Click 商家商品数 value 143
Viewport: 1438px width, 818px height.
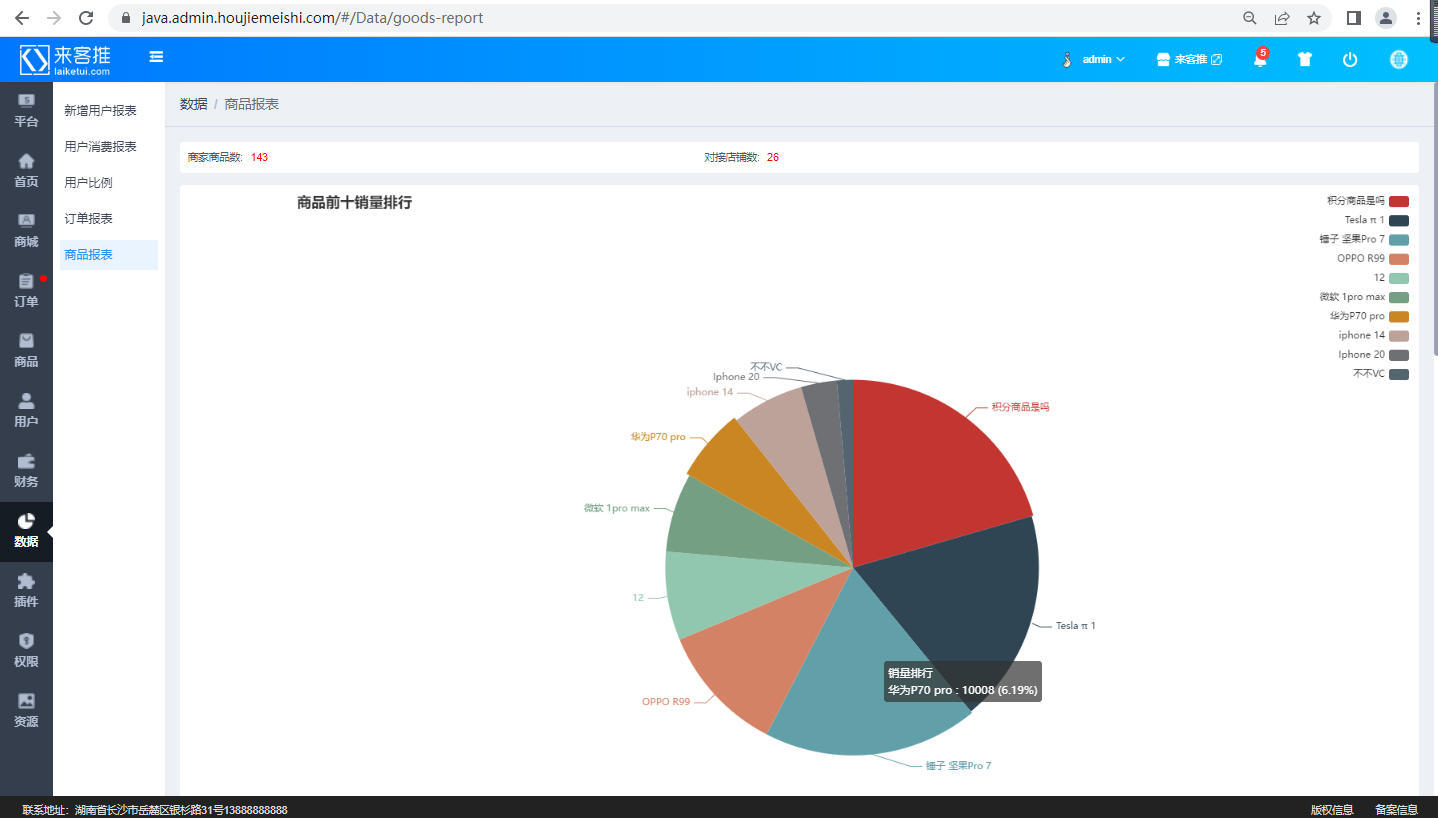coord(259,158)
